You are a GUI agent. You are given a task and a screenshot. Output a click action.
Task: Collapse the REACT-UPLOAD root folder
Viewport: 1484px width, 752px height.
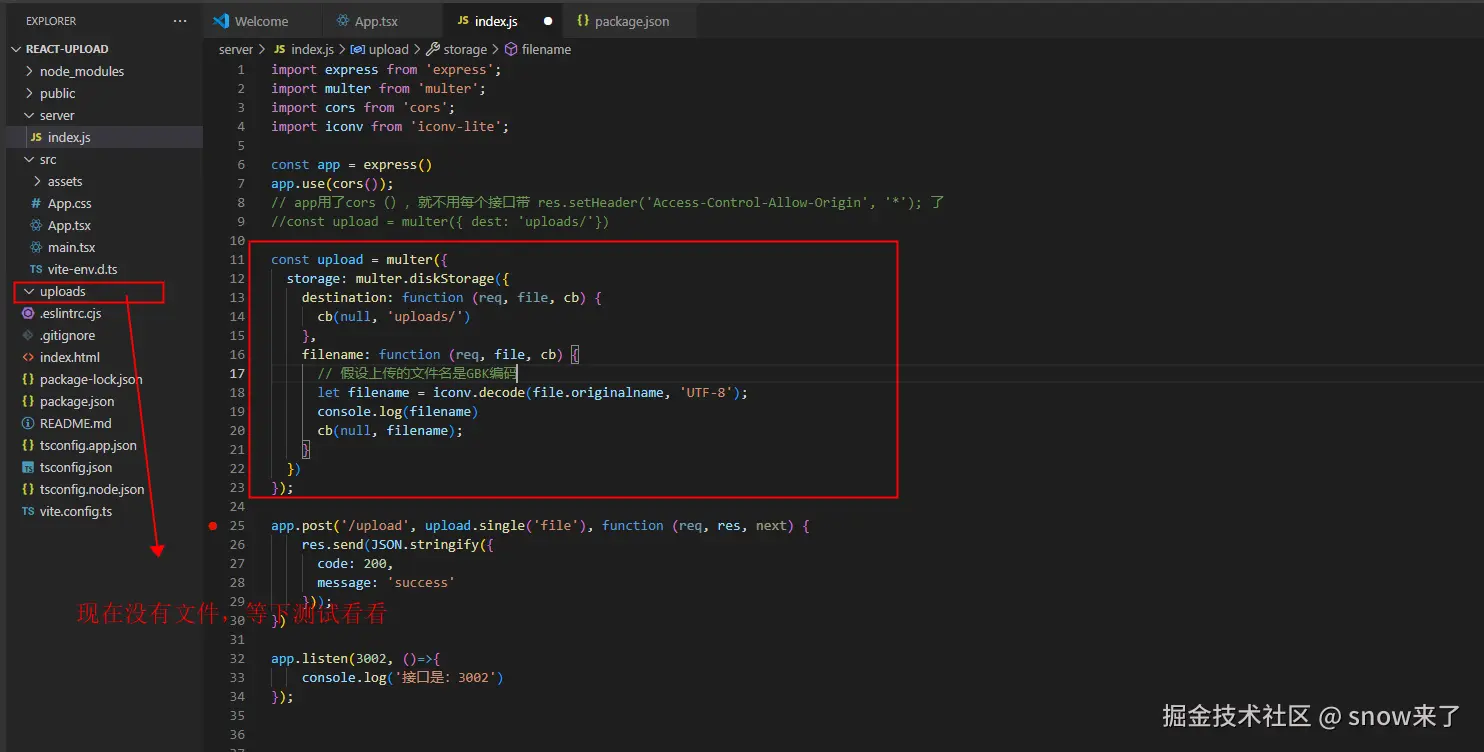[17, 49]
